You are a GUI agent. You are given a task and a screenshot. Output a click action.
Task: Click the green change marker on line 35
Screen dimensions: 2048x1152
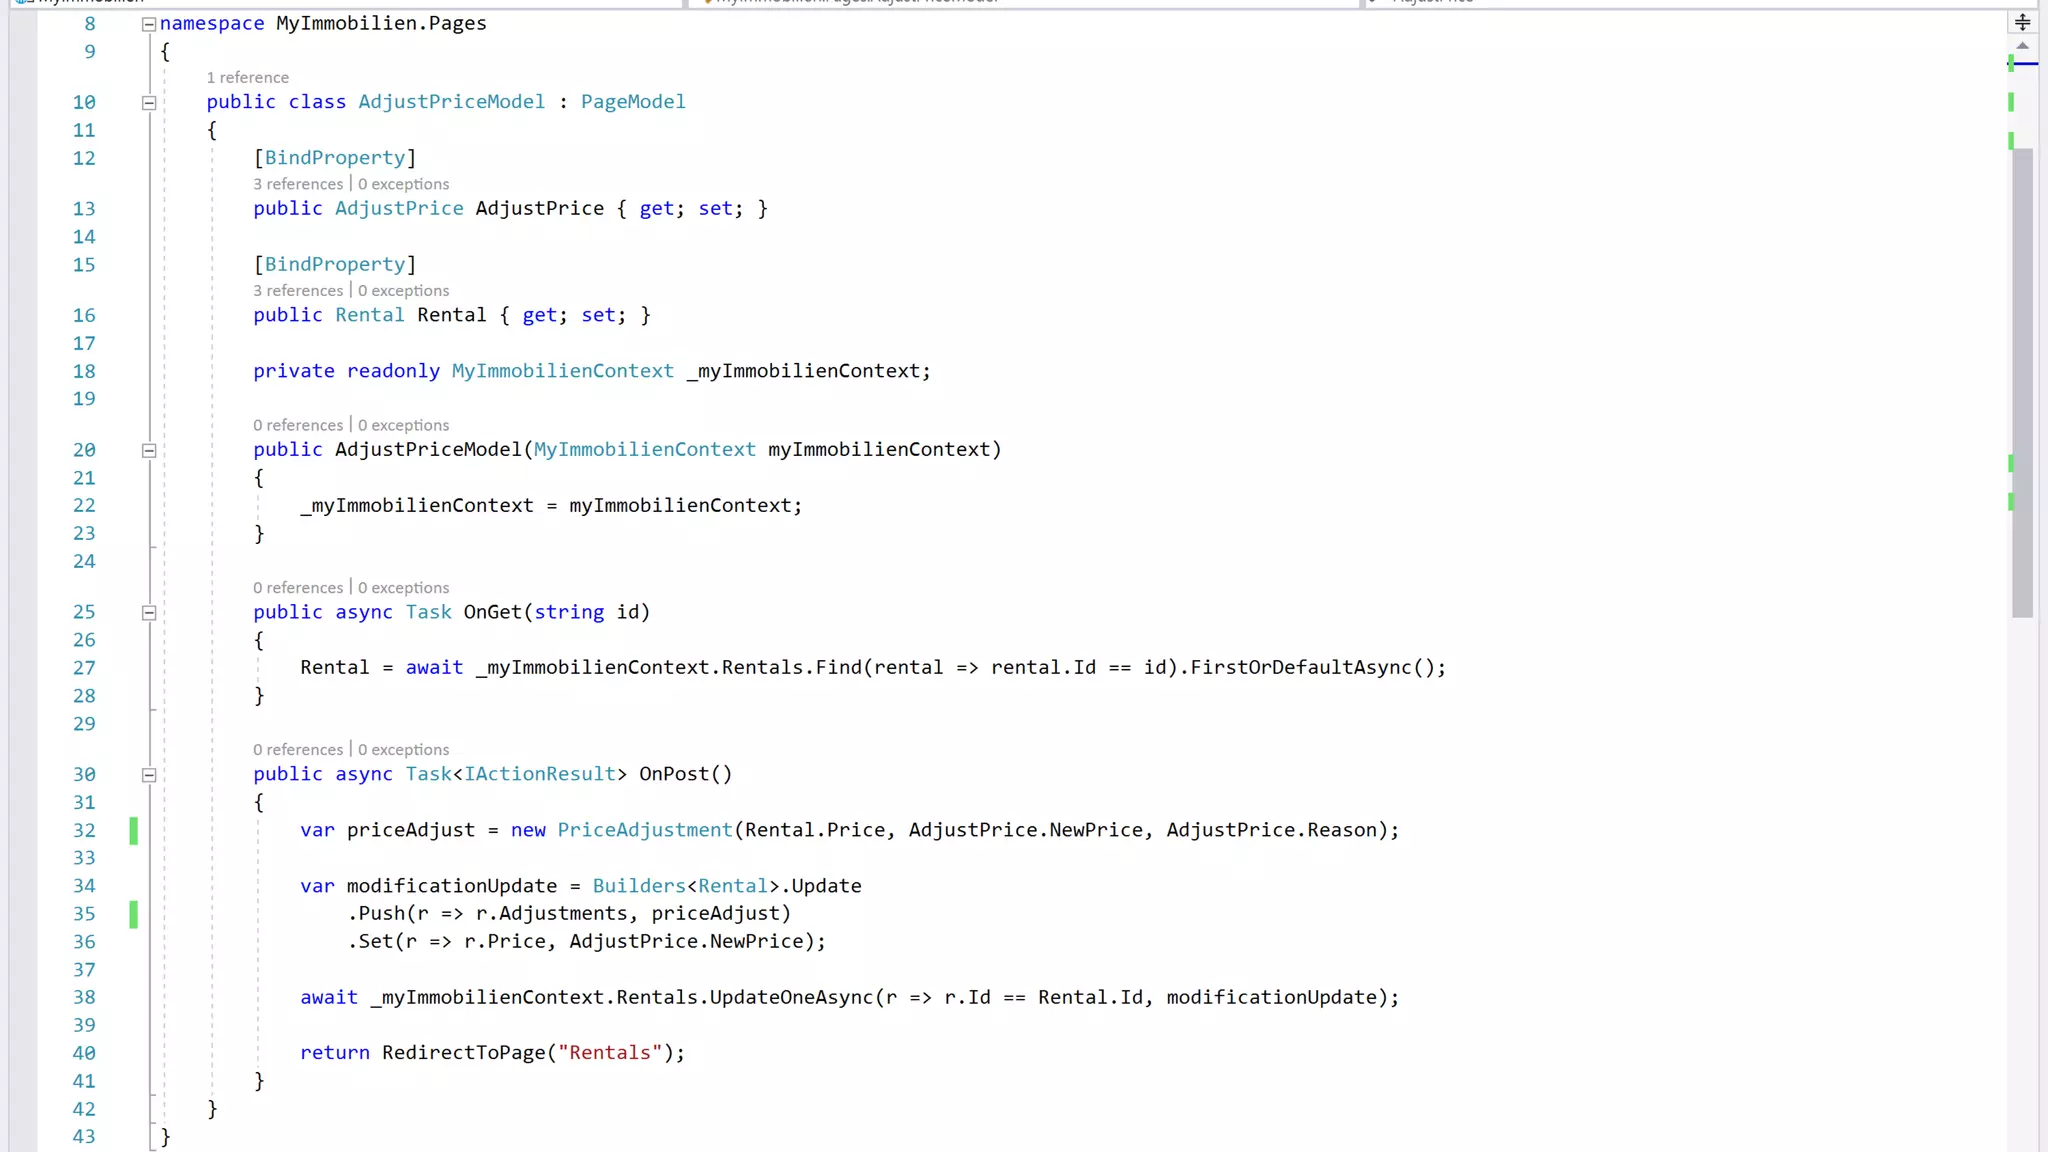point(134,914)
